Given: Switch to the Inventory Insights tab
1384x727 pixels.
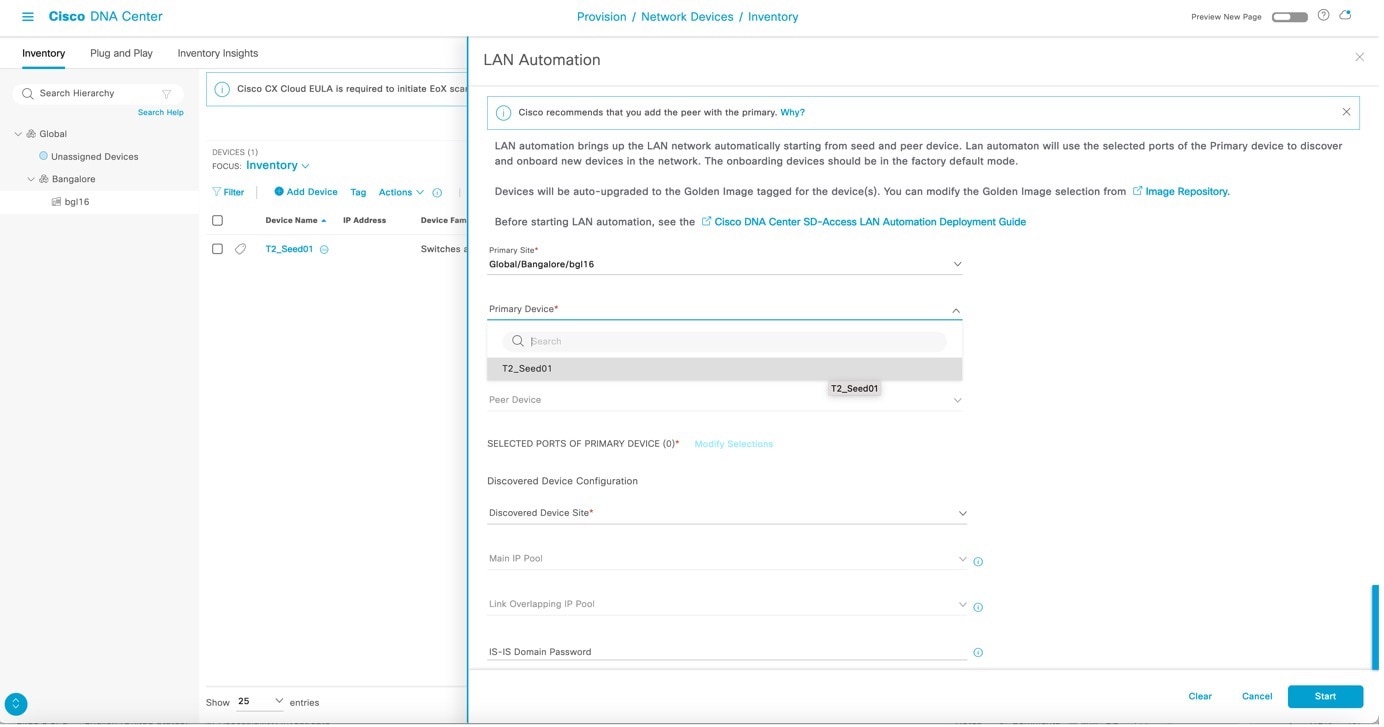Looking at the screenshot, I should pyautogui.click(x=218, y=54).
